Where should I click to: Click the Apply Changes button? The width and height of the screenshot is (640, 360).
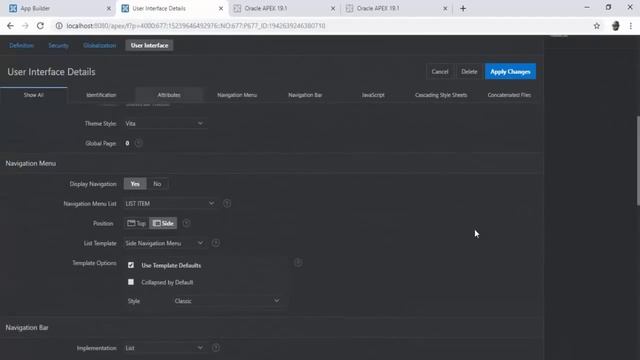[510, 71]
